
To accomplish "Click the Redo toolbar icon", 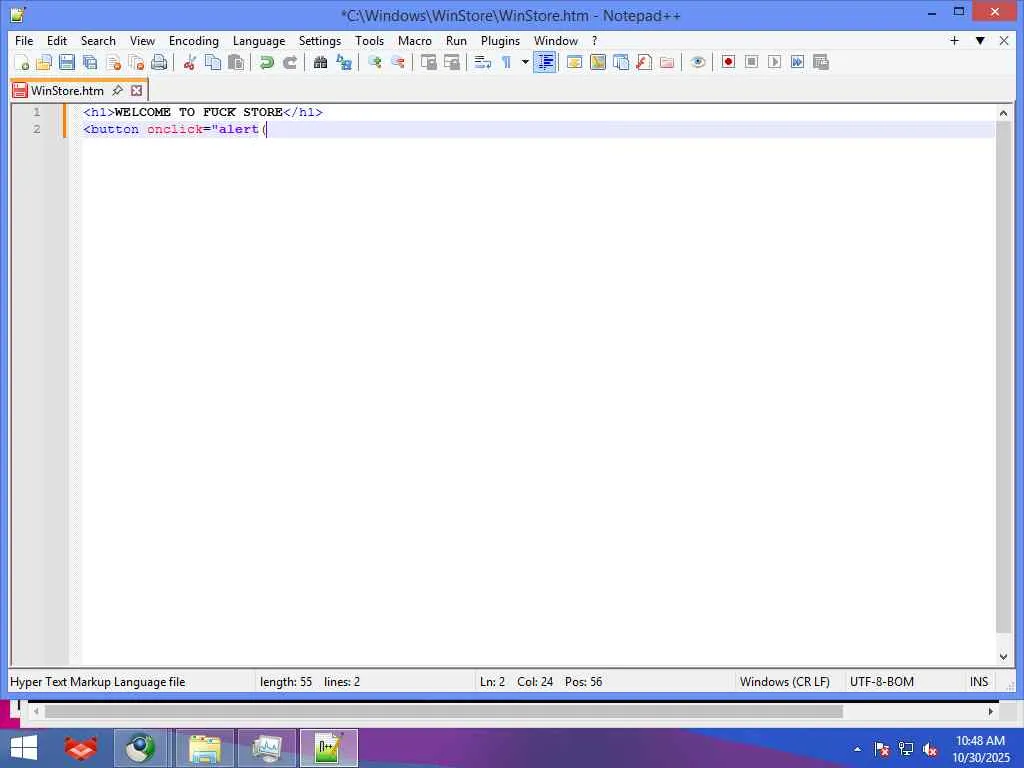I will [290, 63].
